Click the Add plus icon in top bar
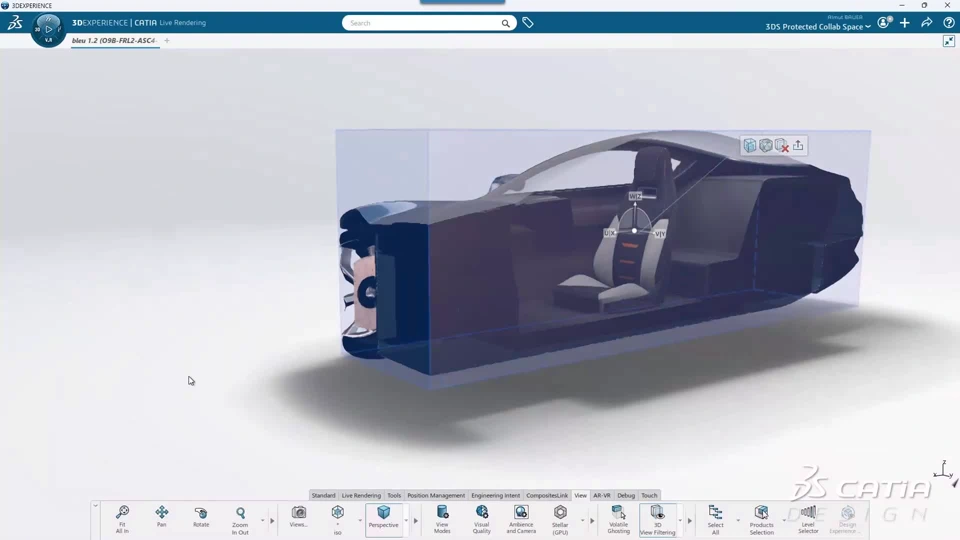This screenshot has height=540, width=960. (x=905, y=23)
